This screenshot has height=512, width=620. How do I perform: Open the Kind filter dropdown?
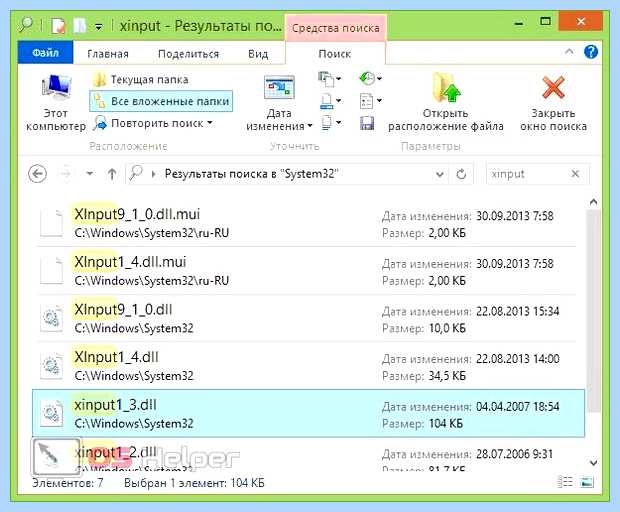pyautogui.click(x=329, y=79)
